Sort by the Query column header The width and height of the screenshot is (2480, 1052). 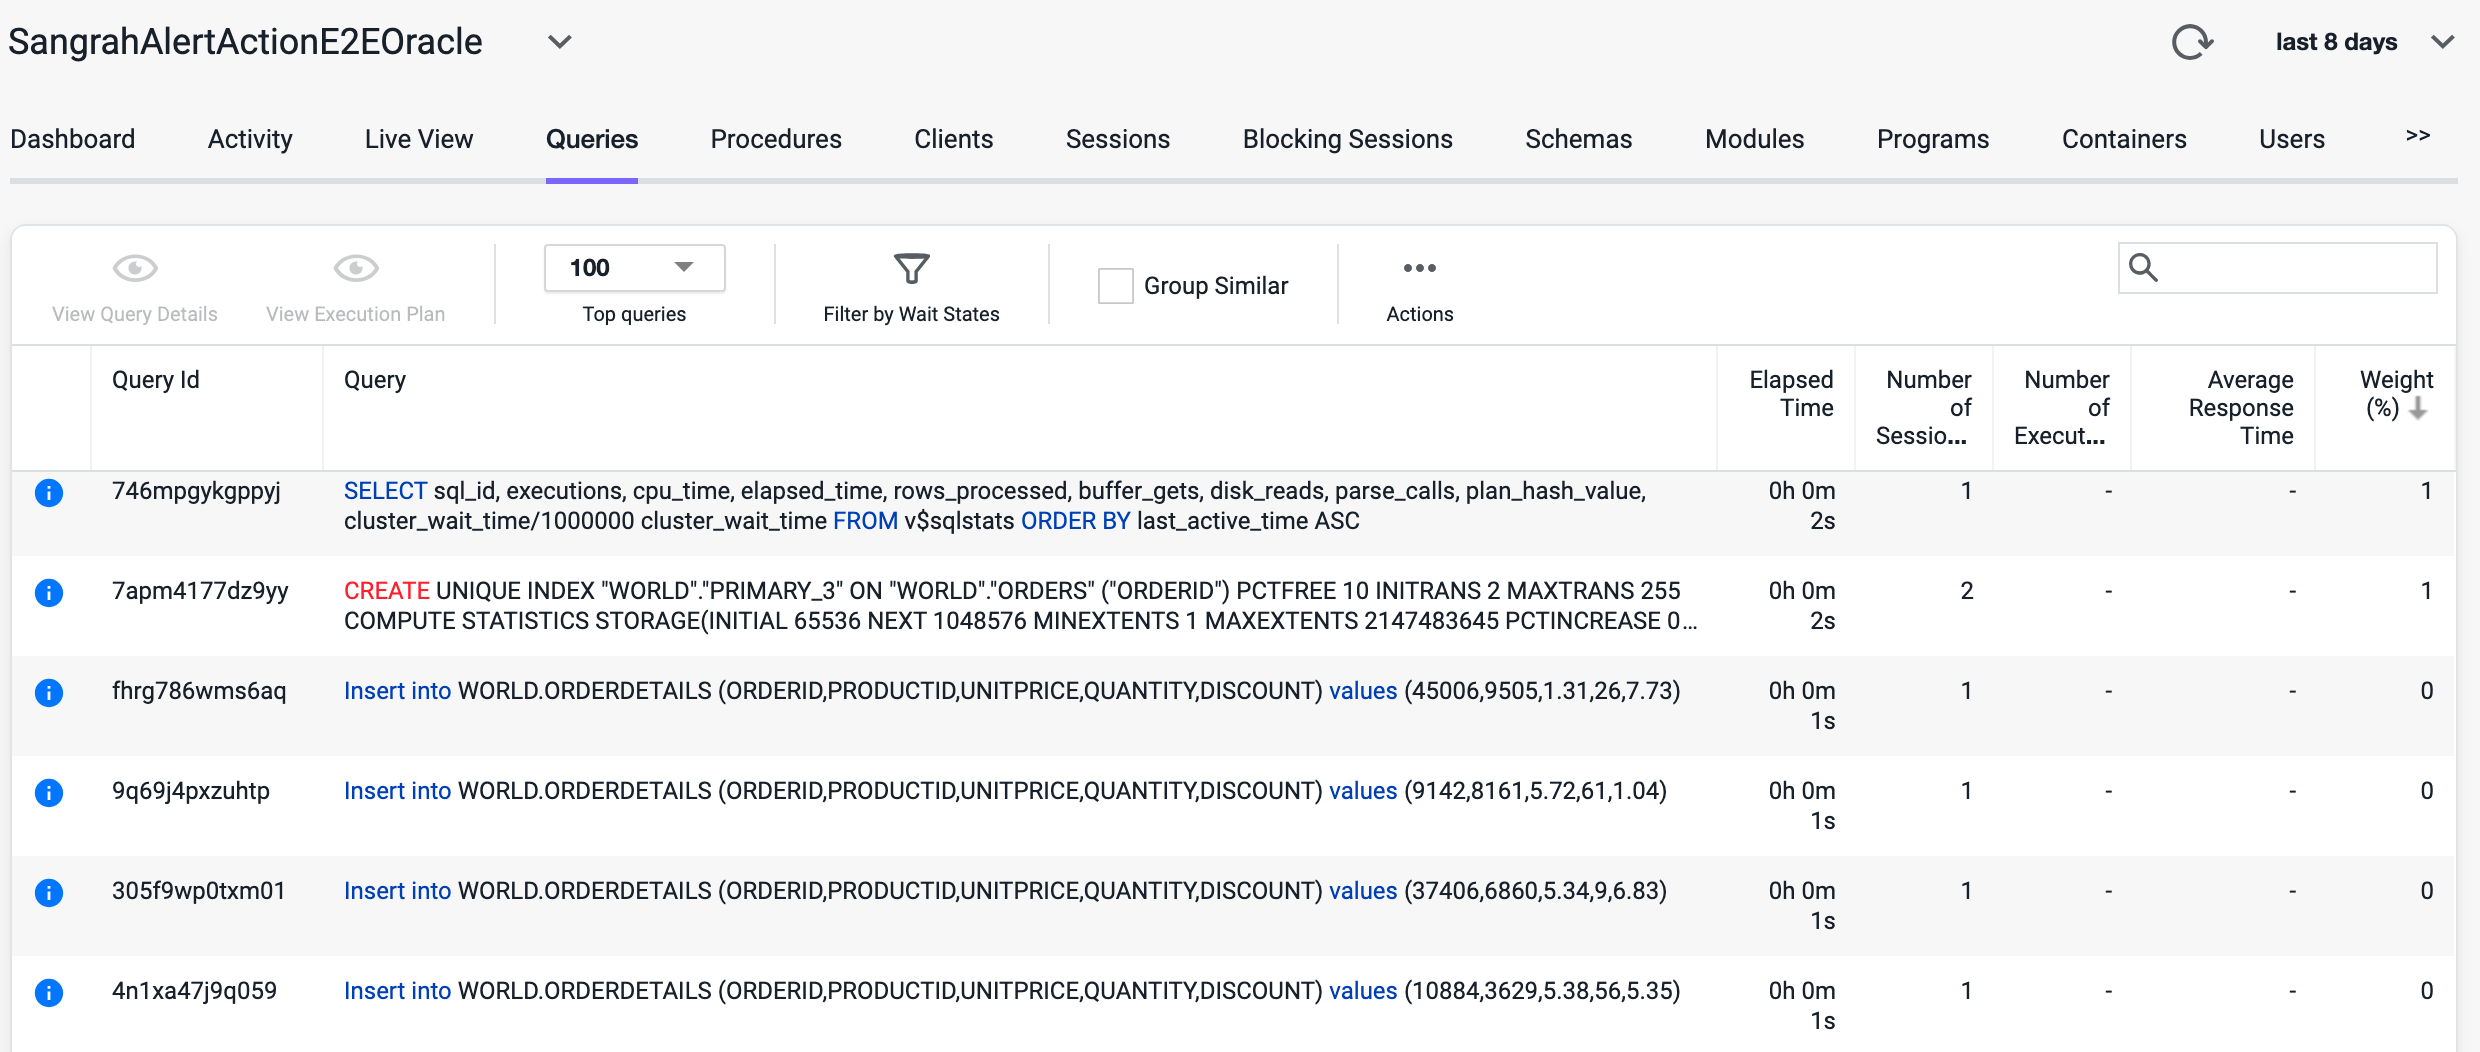375,380
